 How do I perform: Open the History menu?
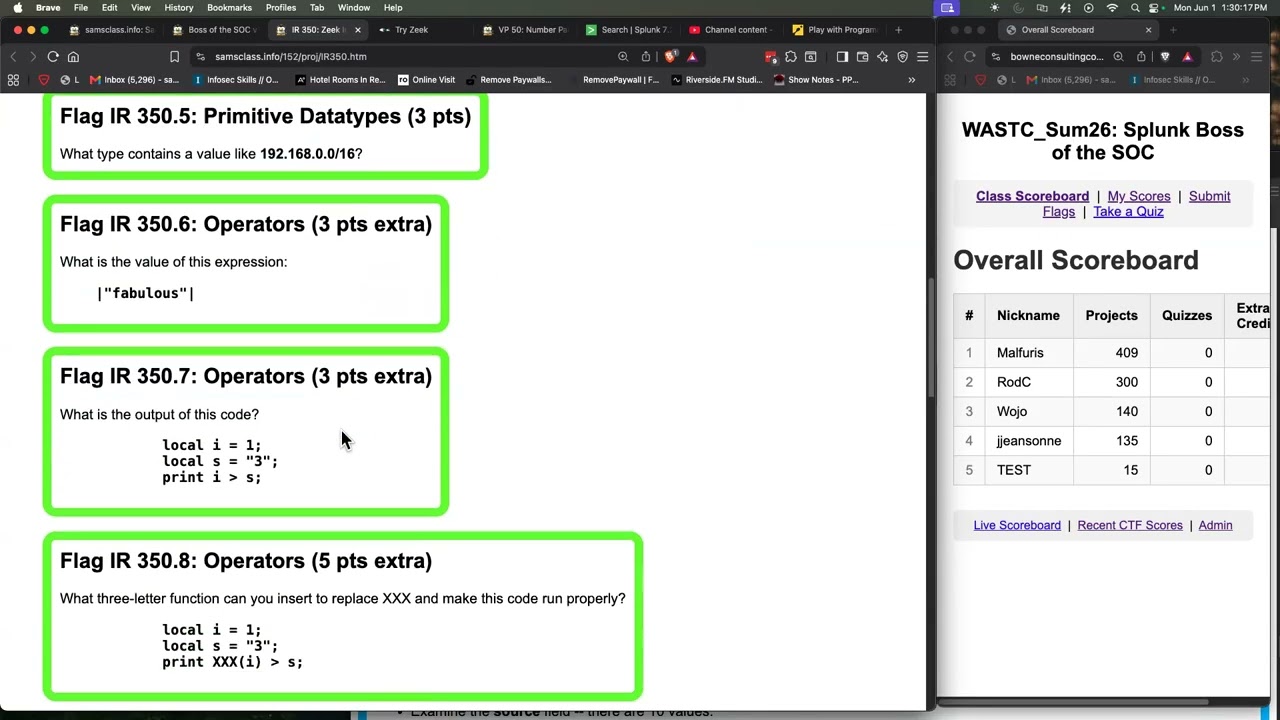pos(178,8)
